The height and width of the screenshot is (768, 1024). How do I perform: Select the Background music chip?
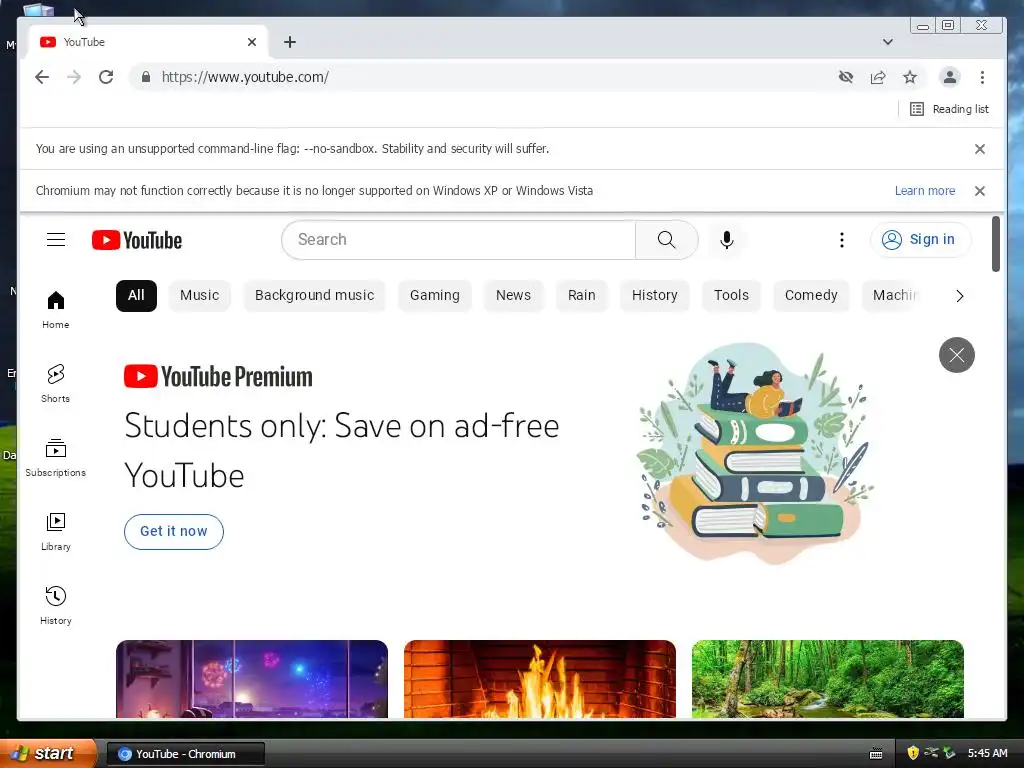pyautogui.click(x=314, y=296)
